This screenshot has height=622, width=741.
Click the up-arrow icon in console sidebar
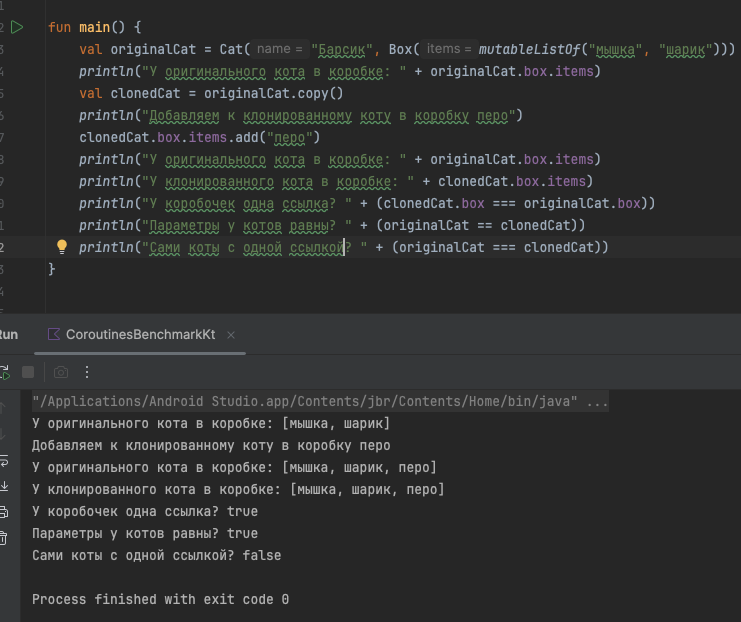(x=3, y=407)
